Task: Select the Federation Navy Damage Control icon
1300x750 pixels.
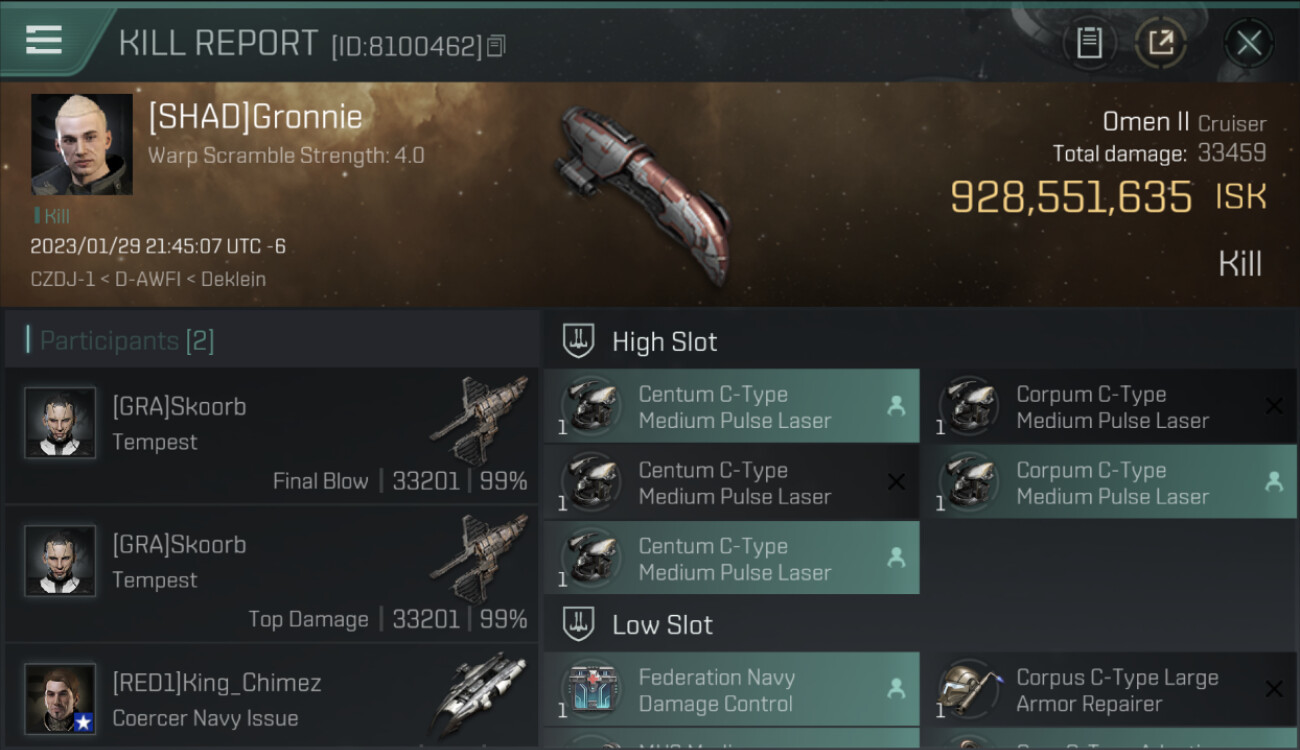Action: pyautogui.click(x=593, y=690)
